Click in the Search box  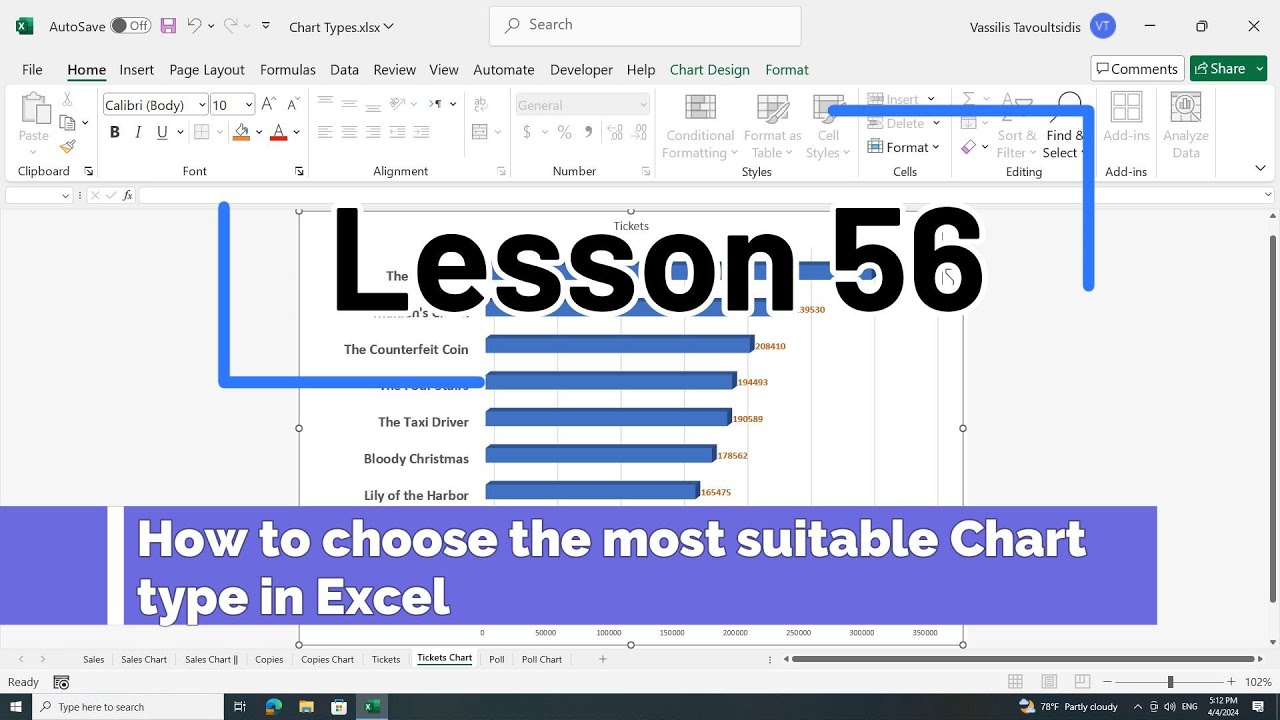645,25
